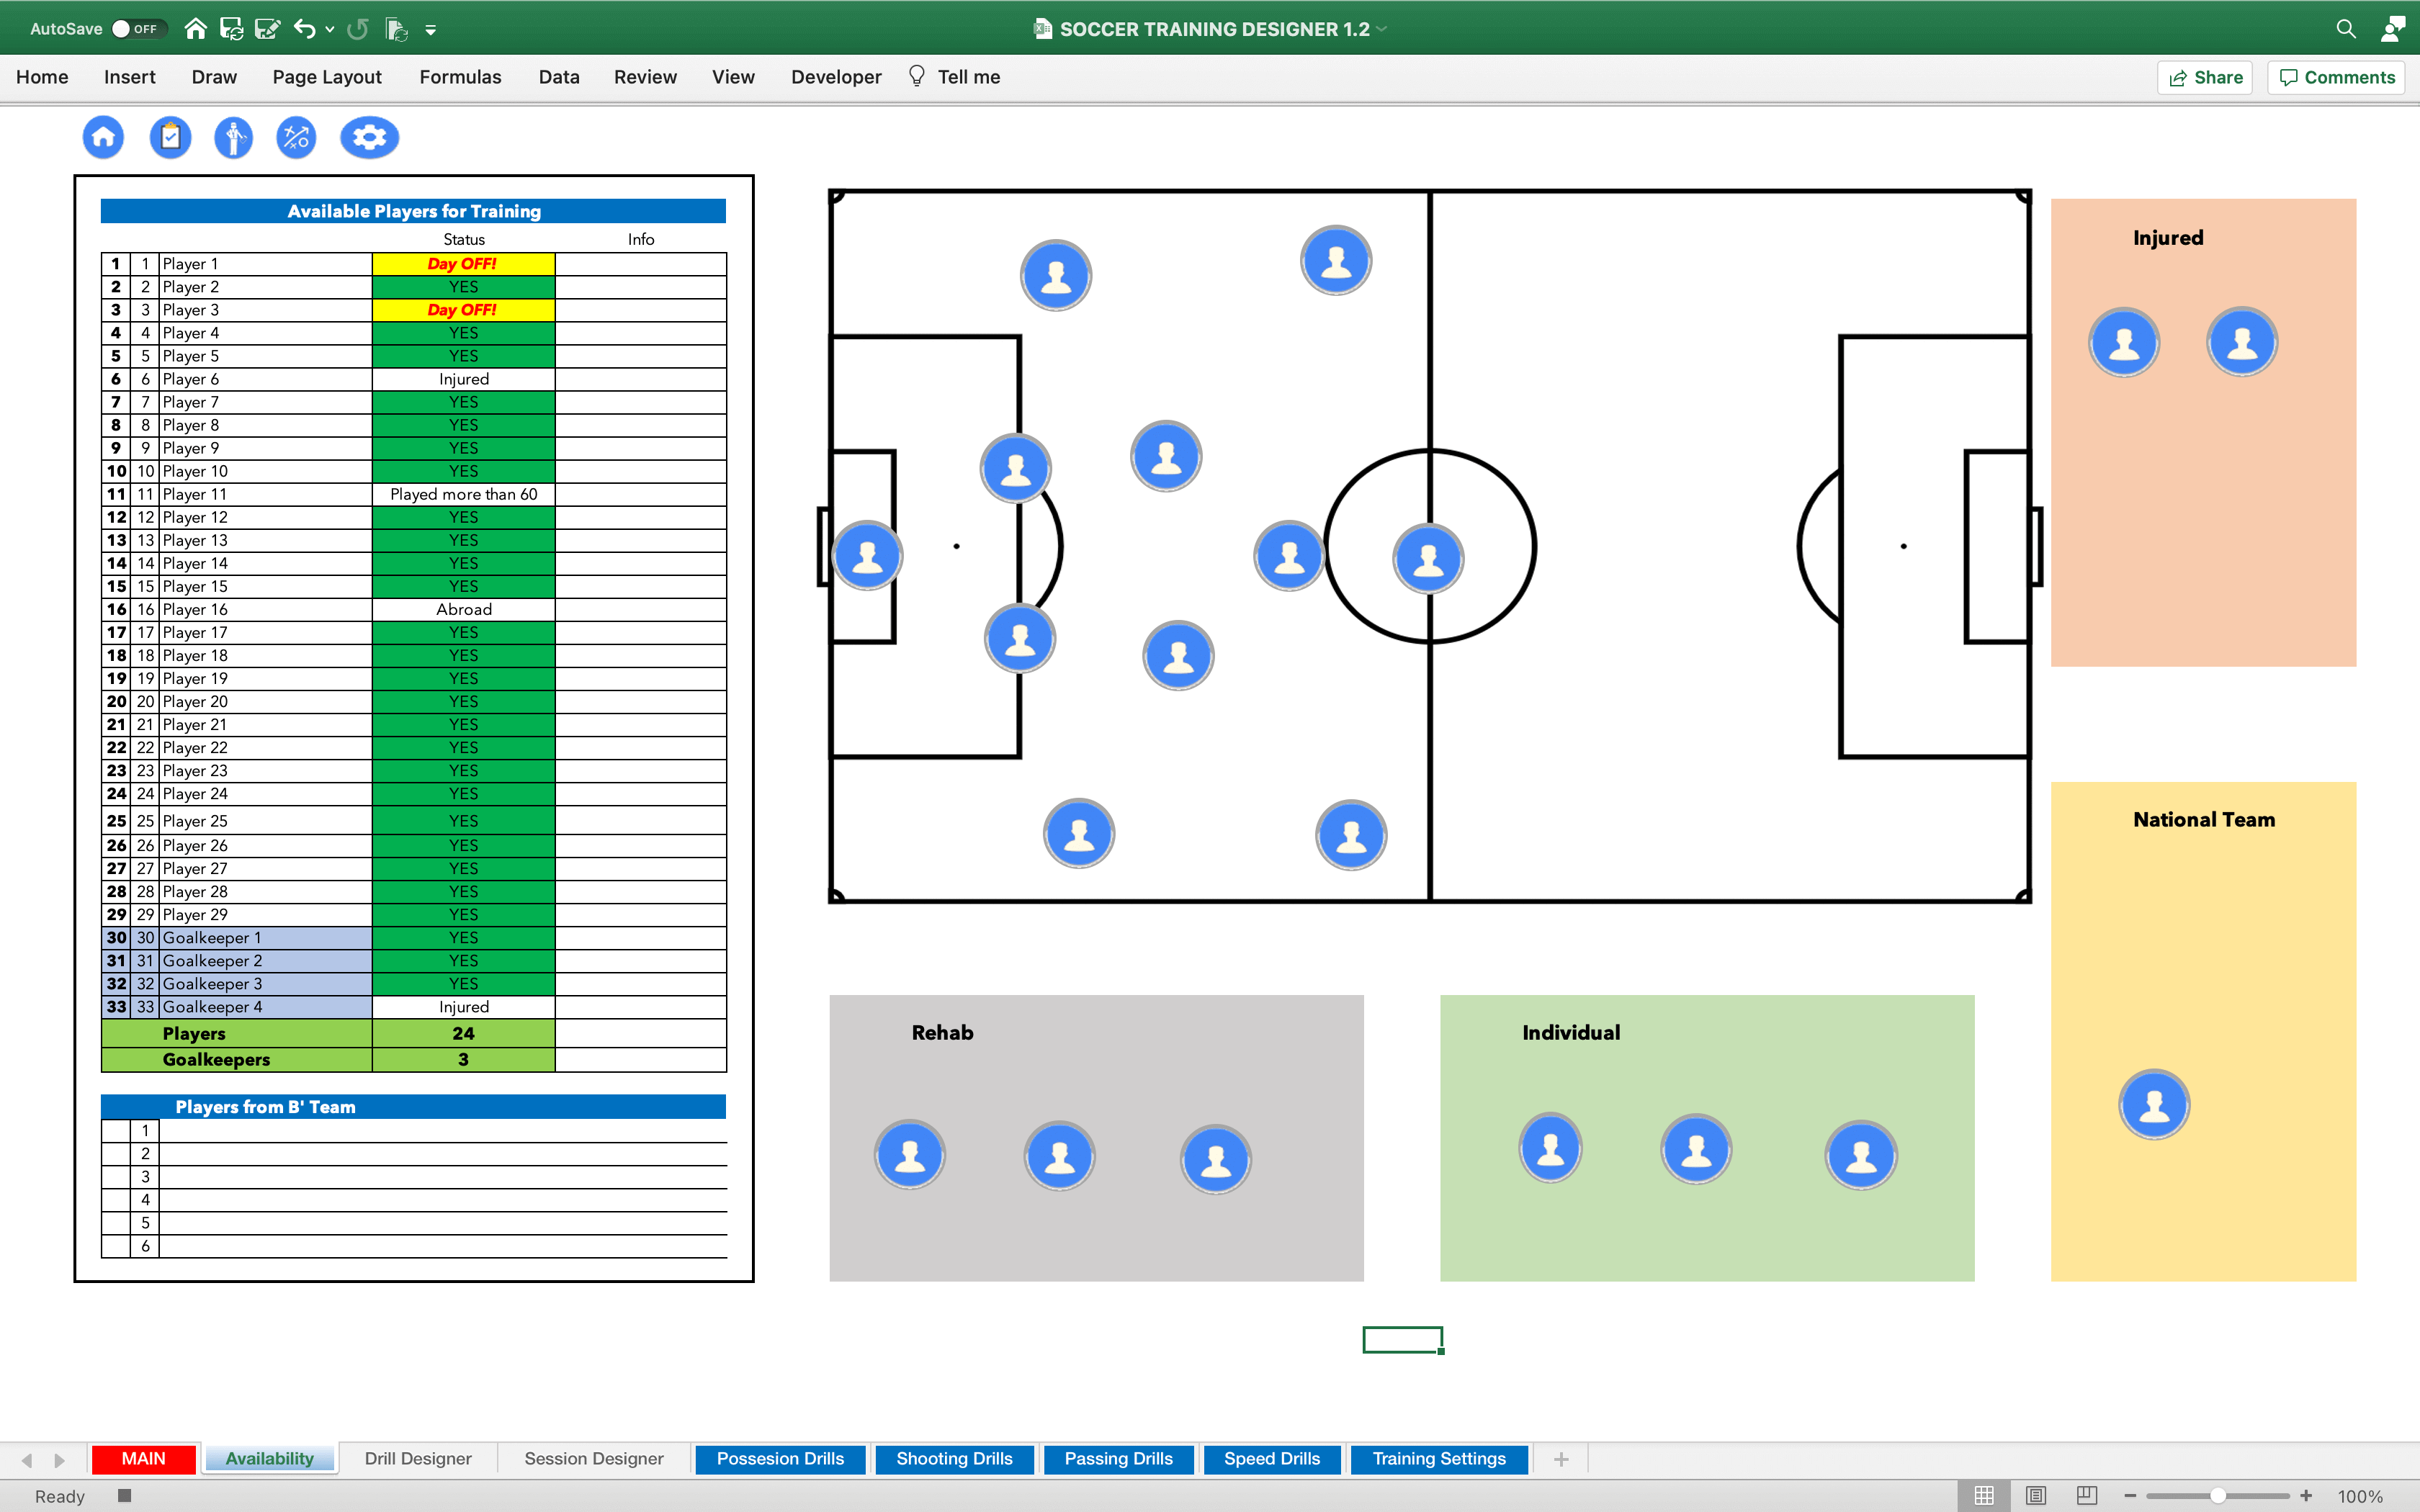The width and height of the screenshot is (2420, 1512).
Task: Click the undo arrow in title bar
Action: tap(304, 29)
